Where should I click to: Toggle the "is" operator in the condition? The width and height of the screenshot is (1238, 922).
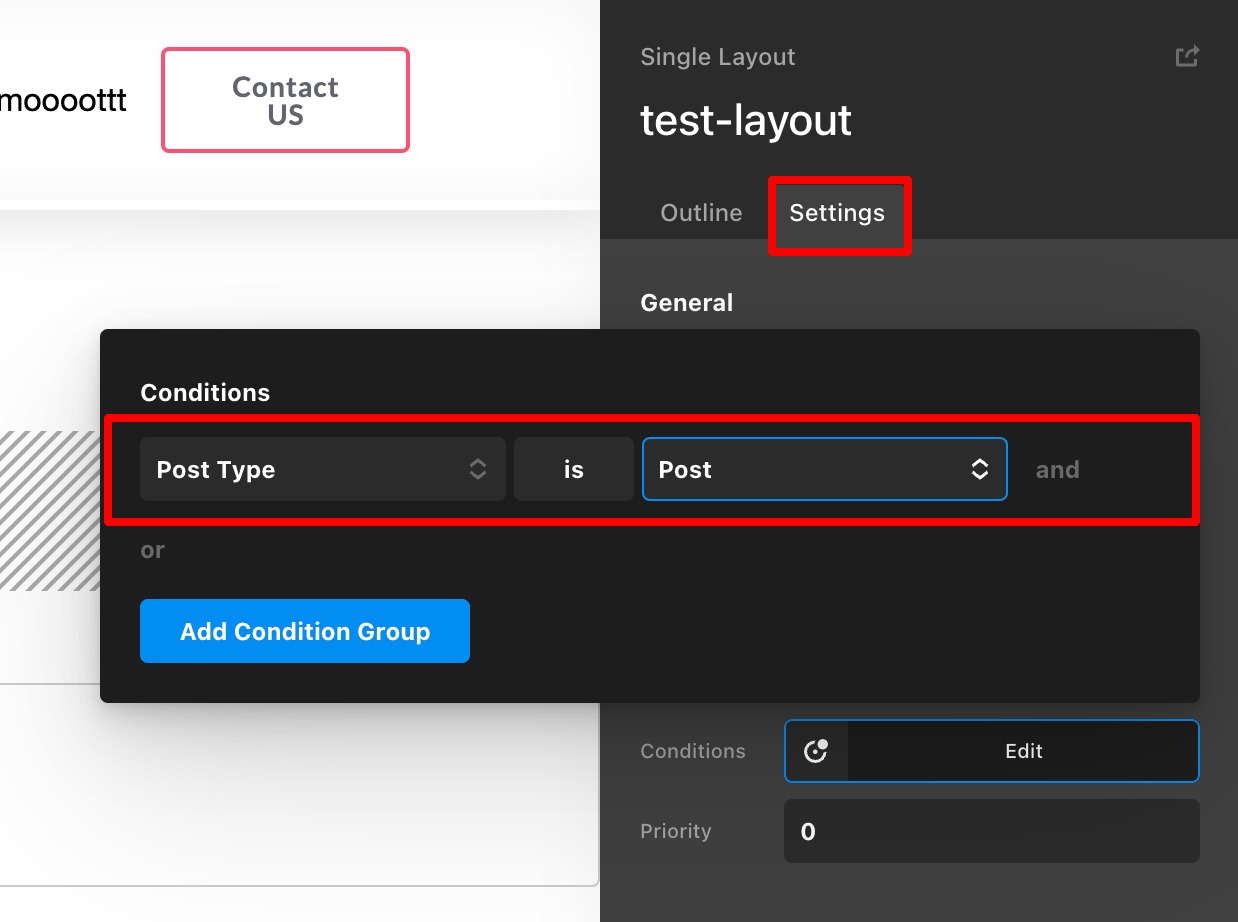click(x=573, y=469)
